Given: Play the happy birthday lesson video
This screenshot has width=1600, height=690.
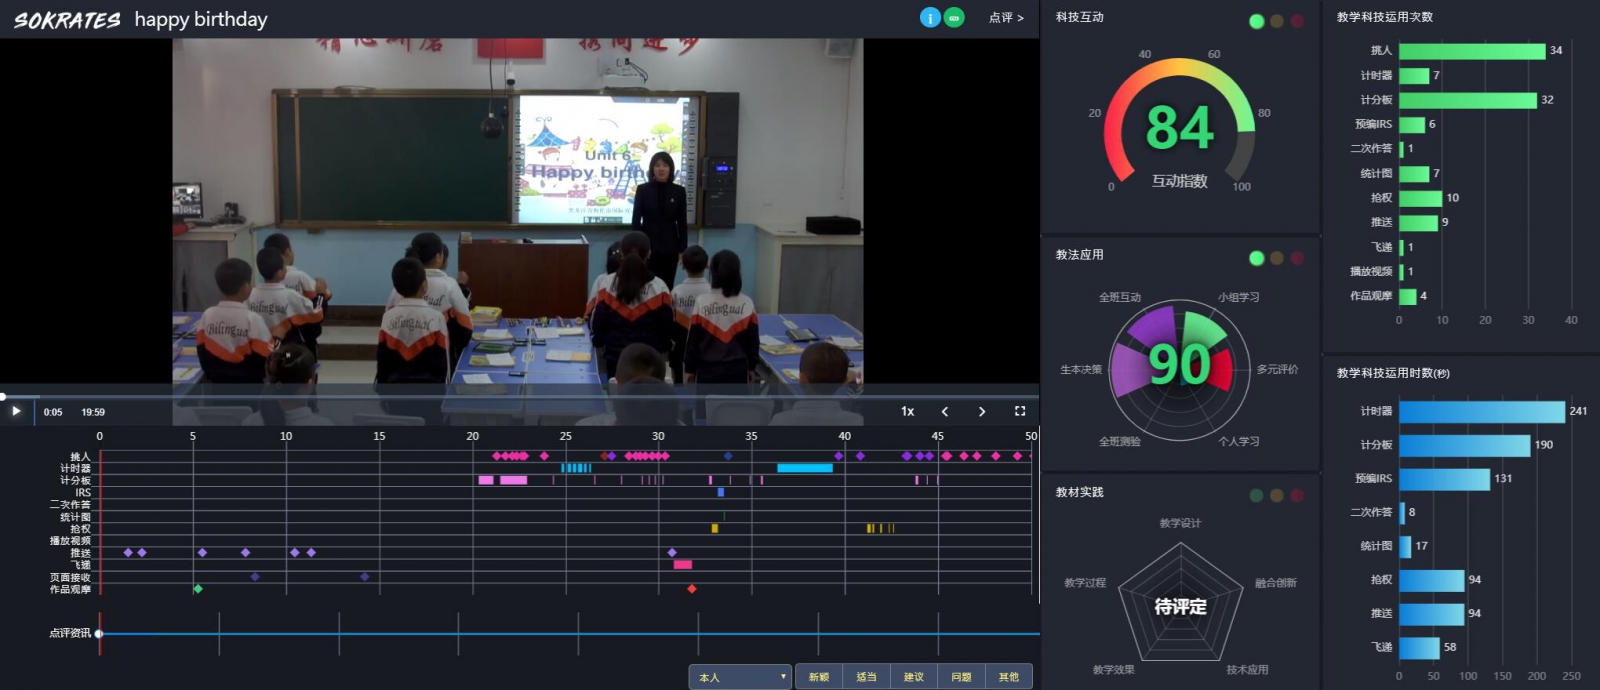Looking at the screenshot, I should pos(16,411).
